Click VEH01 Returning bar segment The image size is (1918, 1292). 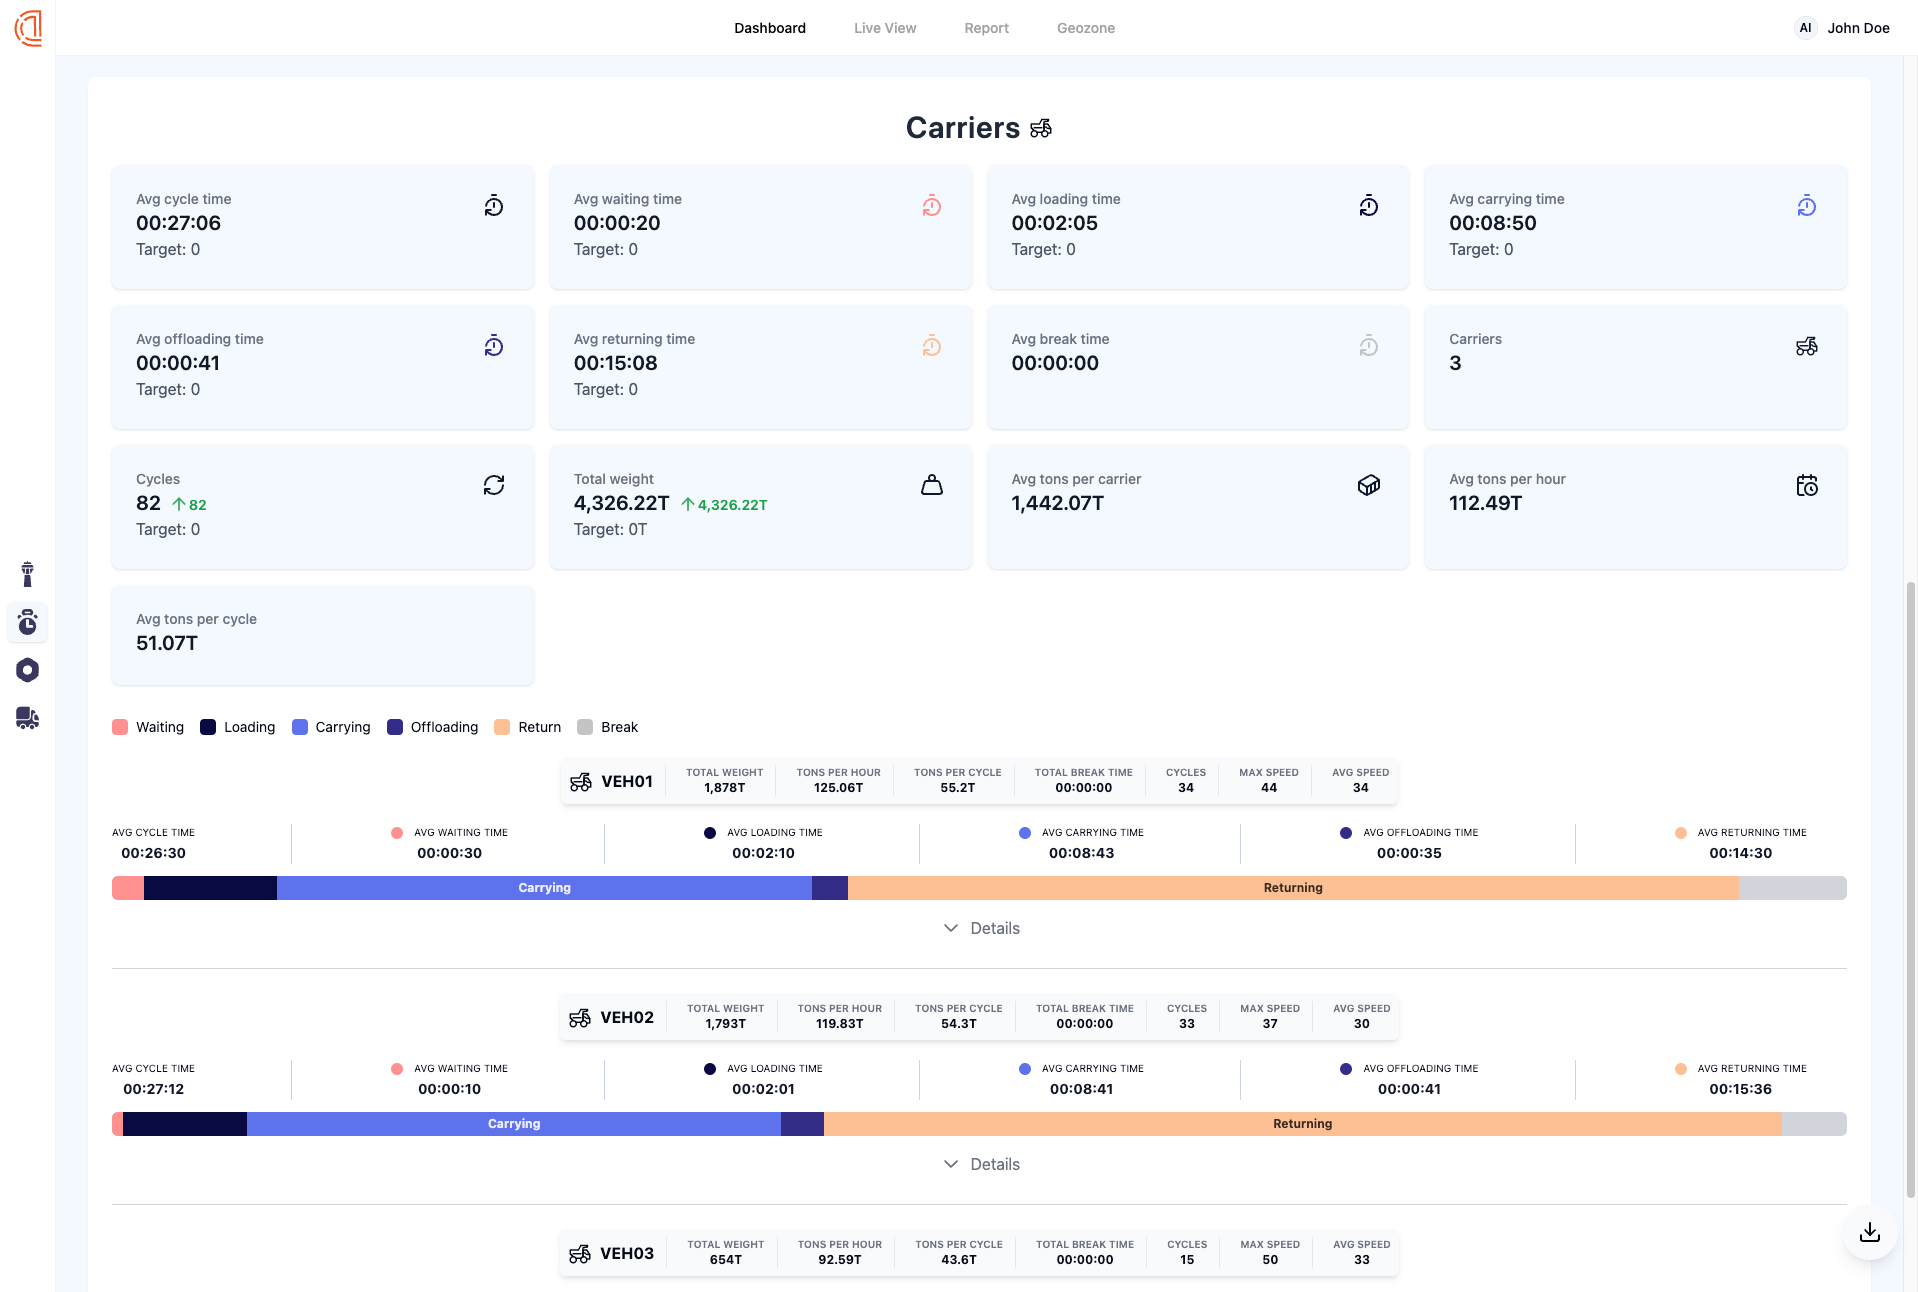coord(1293,888)
